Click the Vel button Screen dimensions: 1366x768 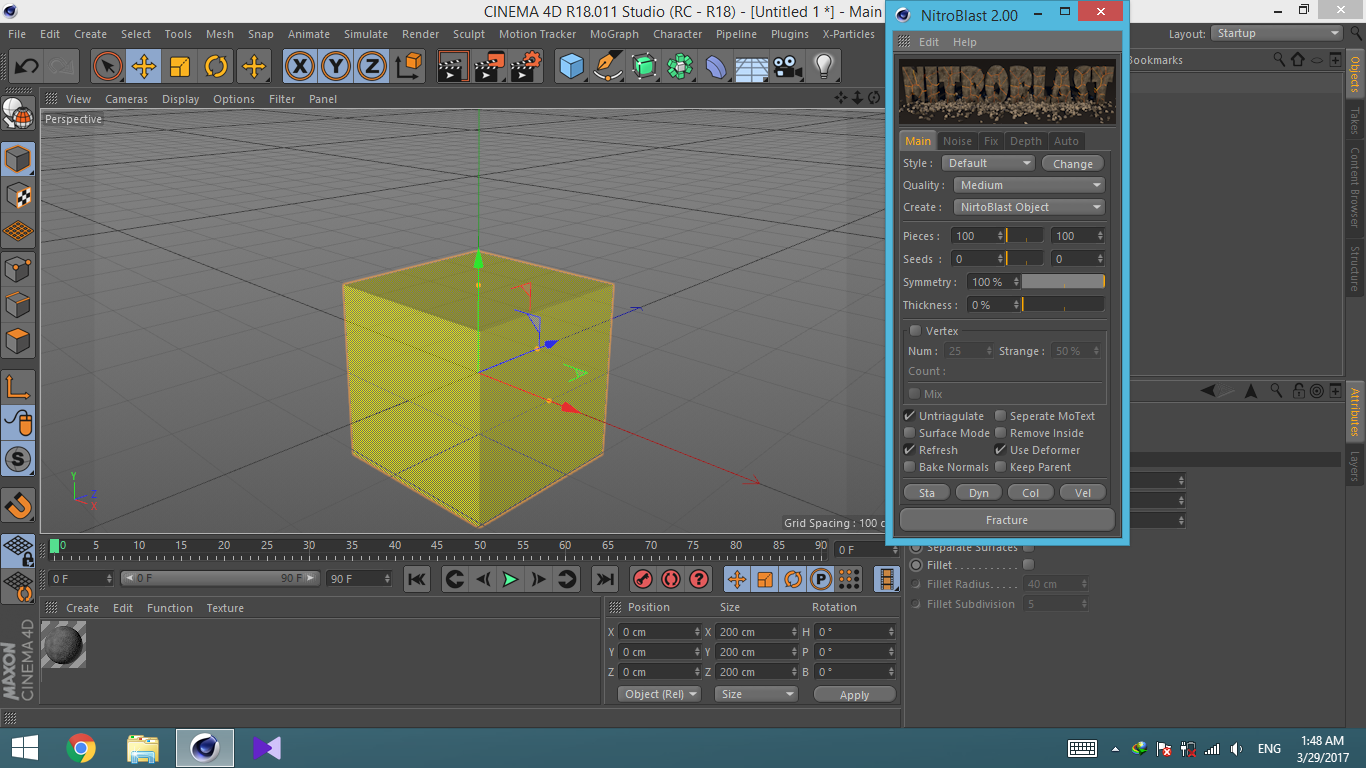[x=1083, y=492]
